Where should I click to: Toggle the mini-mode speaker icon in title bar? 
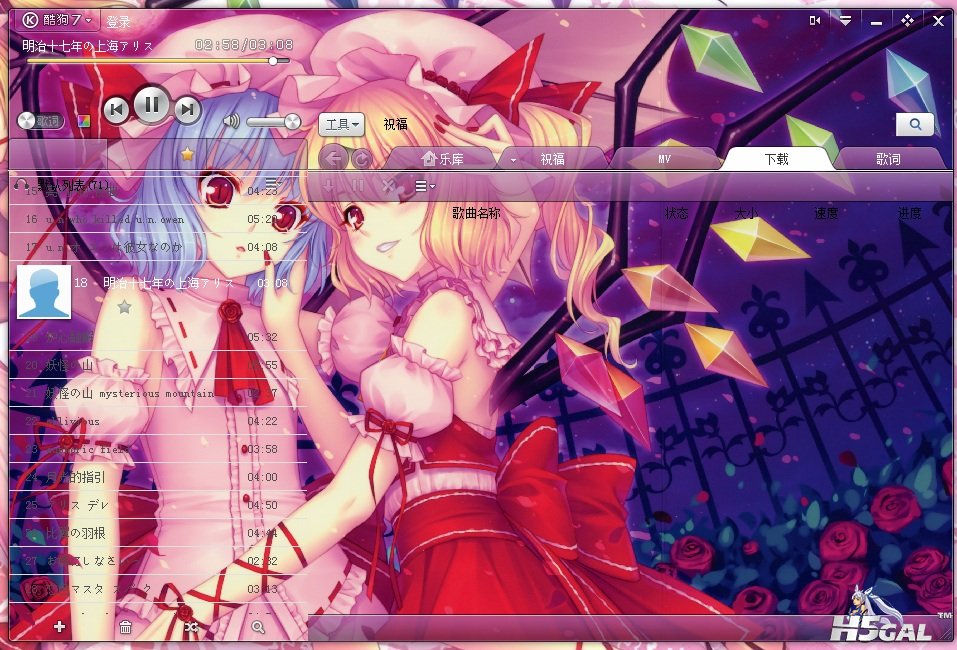click(815, 21)
